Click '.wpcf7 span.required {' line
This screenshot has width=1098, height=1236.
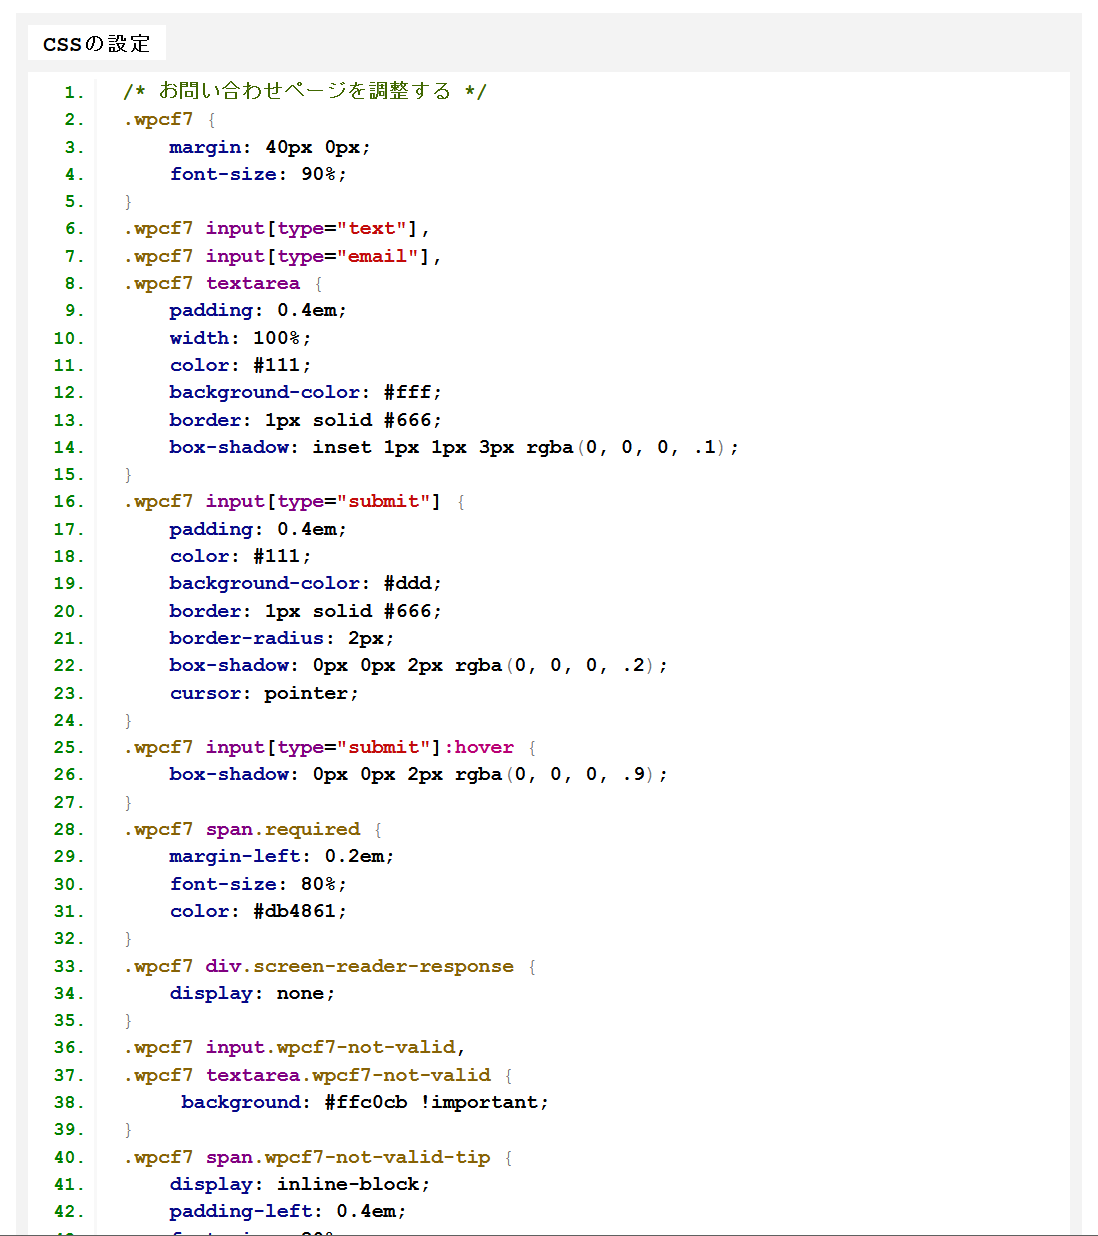(x=252, y=830)
